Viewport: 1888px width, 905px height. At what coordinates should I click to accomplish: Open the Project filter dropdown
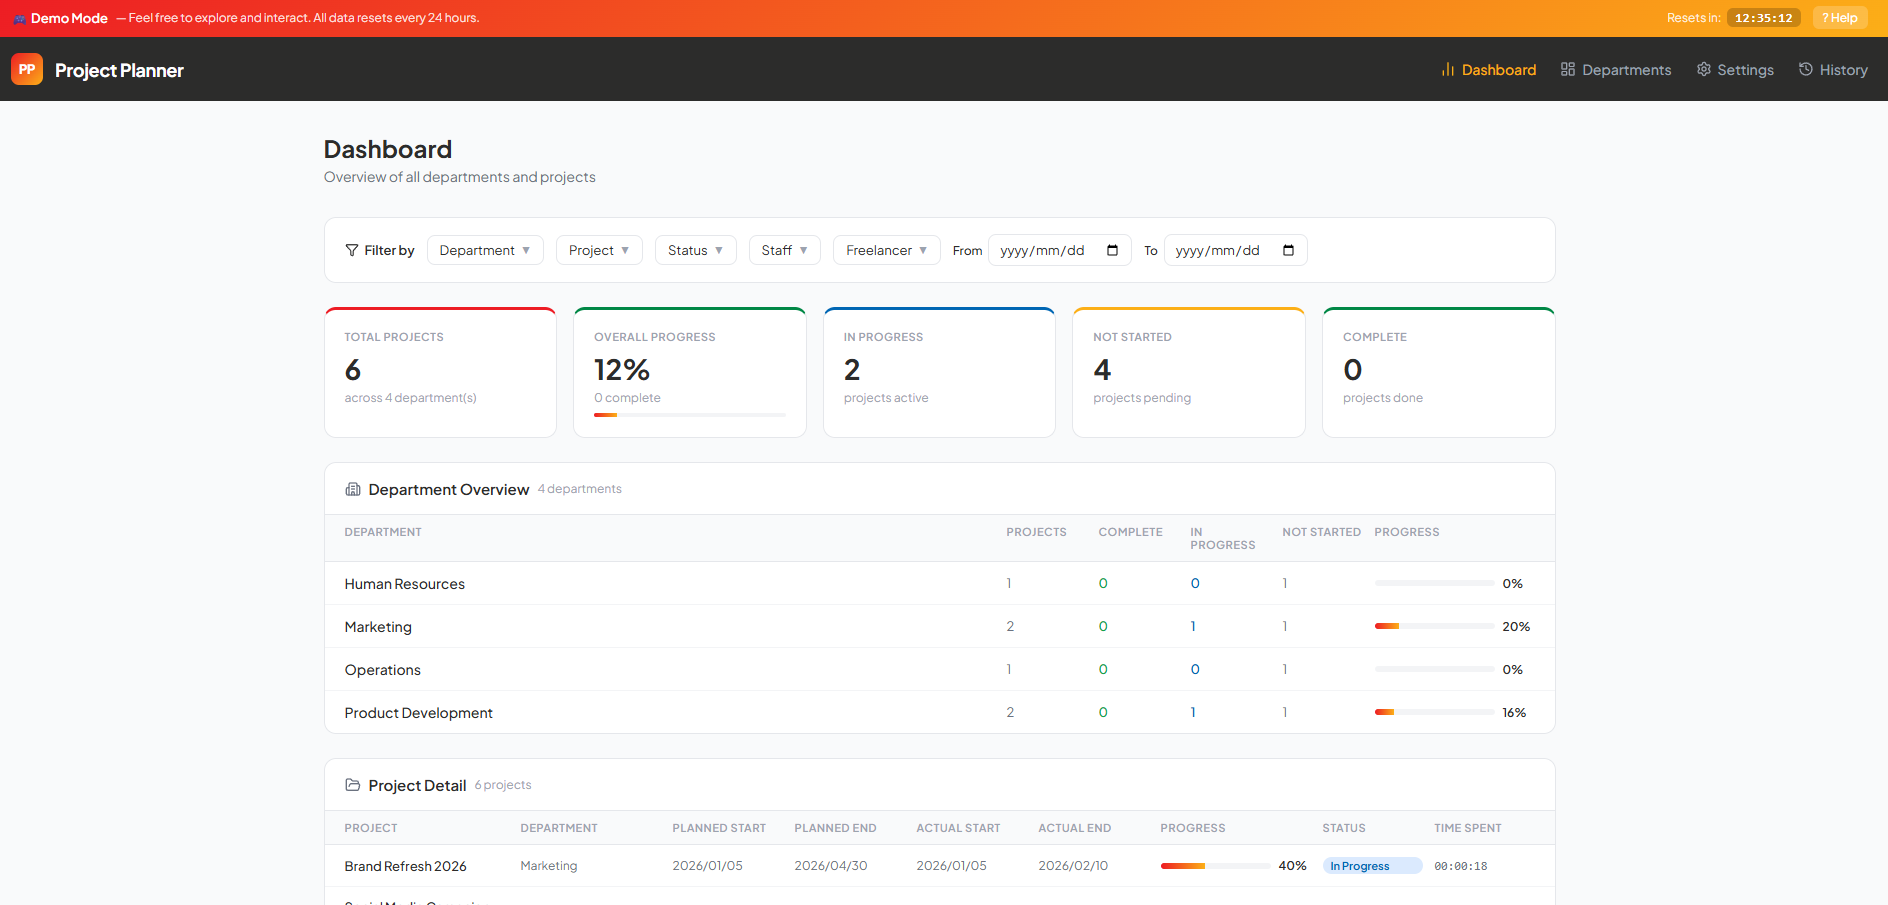point(599,250)
